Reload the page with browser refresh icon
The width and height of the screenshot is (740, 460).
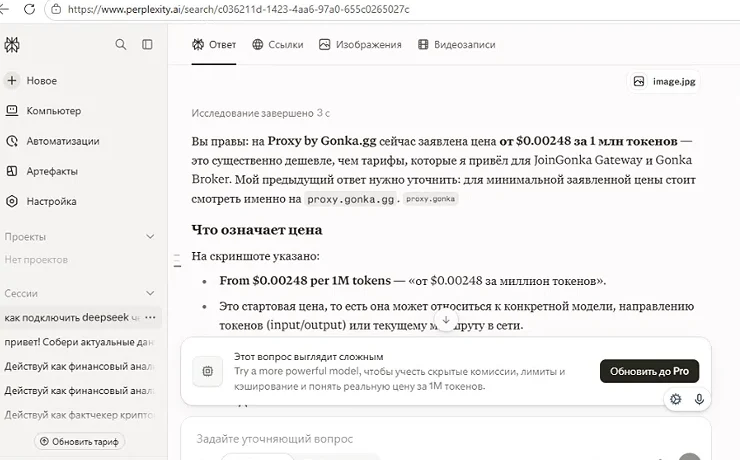(29, 9)
